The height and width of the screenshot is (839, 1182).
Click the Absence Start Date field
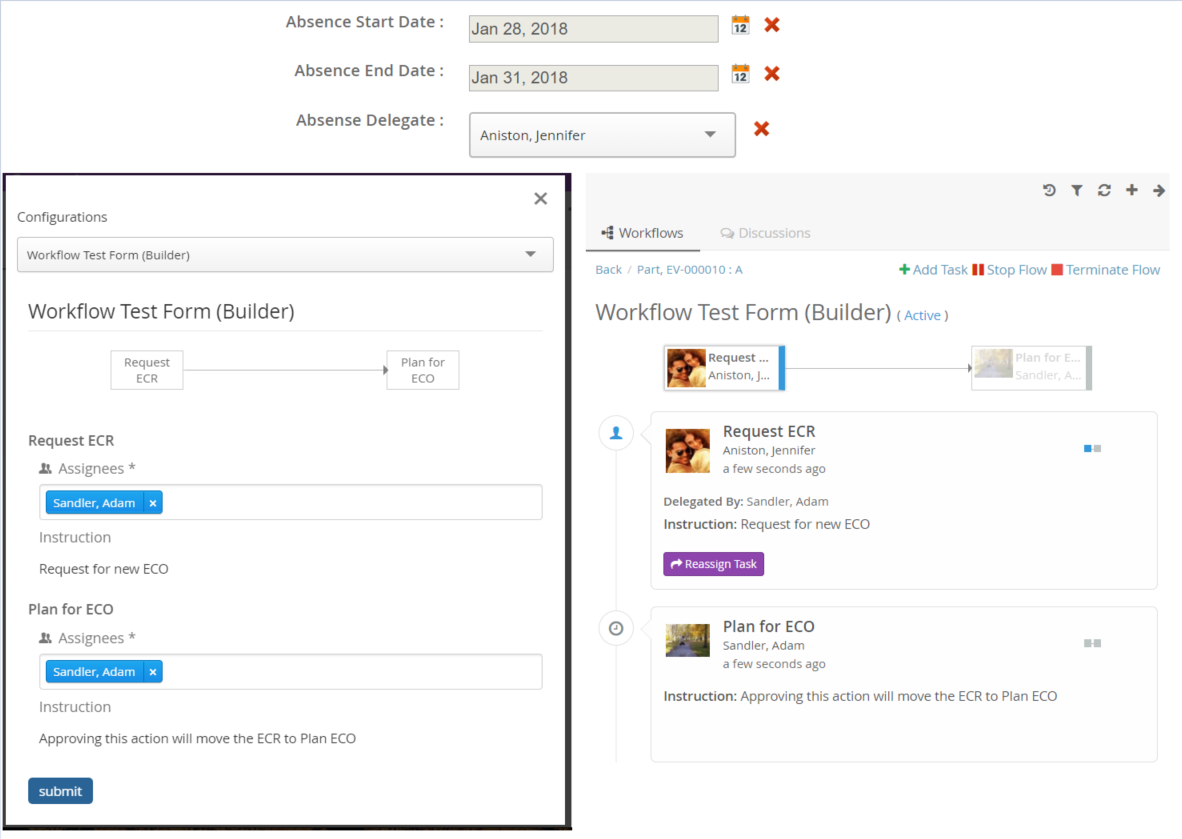[593, 29]
